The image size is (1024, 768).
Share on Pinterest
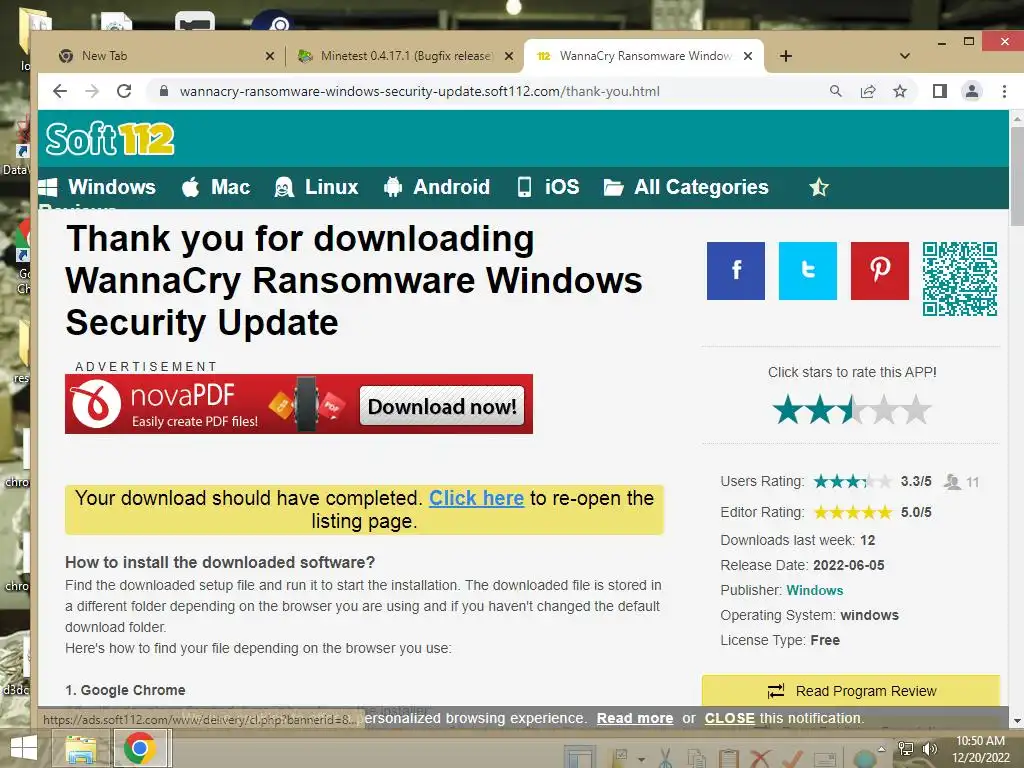pyautogui.click(x=880, y=271)
